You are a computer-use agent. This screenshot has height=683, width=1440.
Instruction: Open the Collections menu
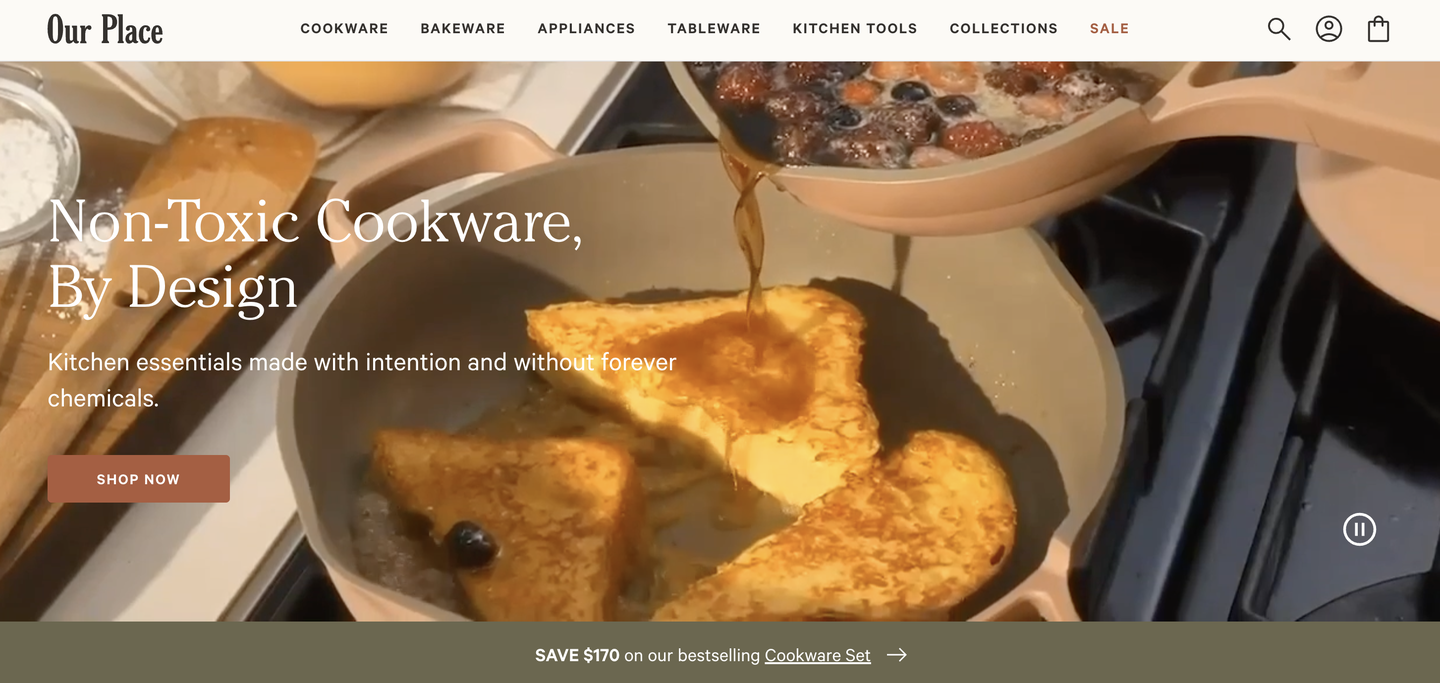click(x=1003, y=29)
